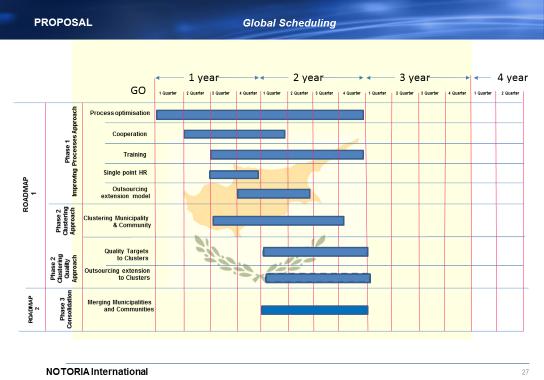Click Merging Municipalities and Communities label

pos(120,306)
